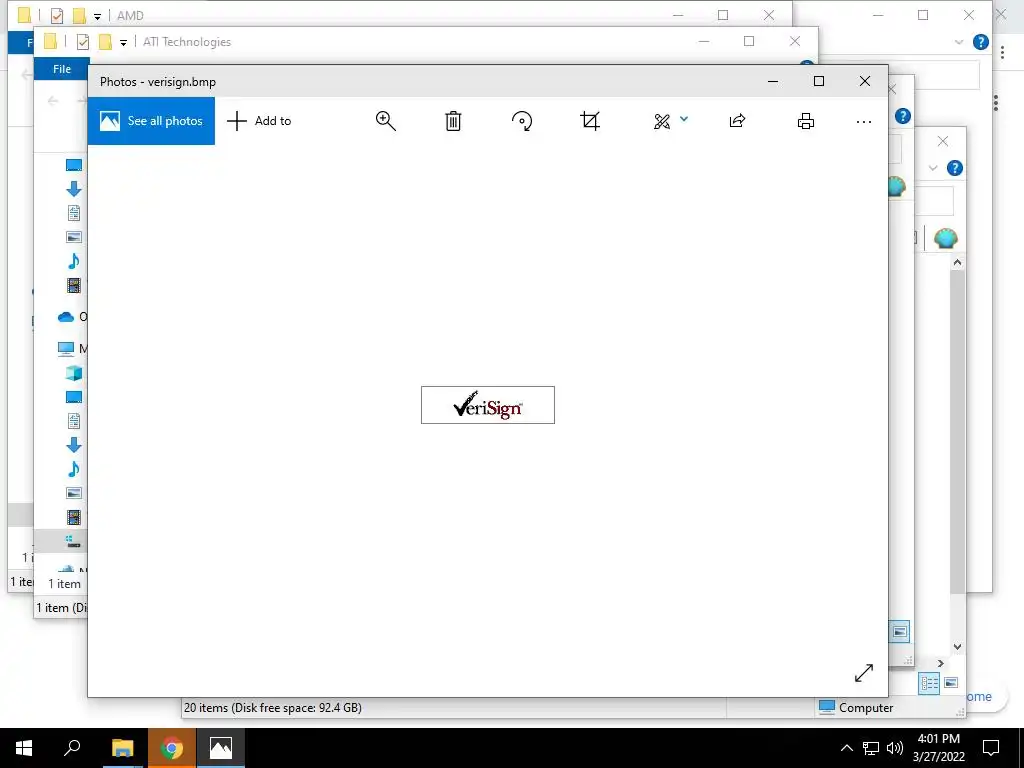Click the vertical scrollbar thumb in back window
Viewport: 1024px width, 768px height.
(957, 431)
